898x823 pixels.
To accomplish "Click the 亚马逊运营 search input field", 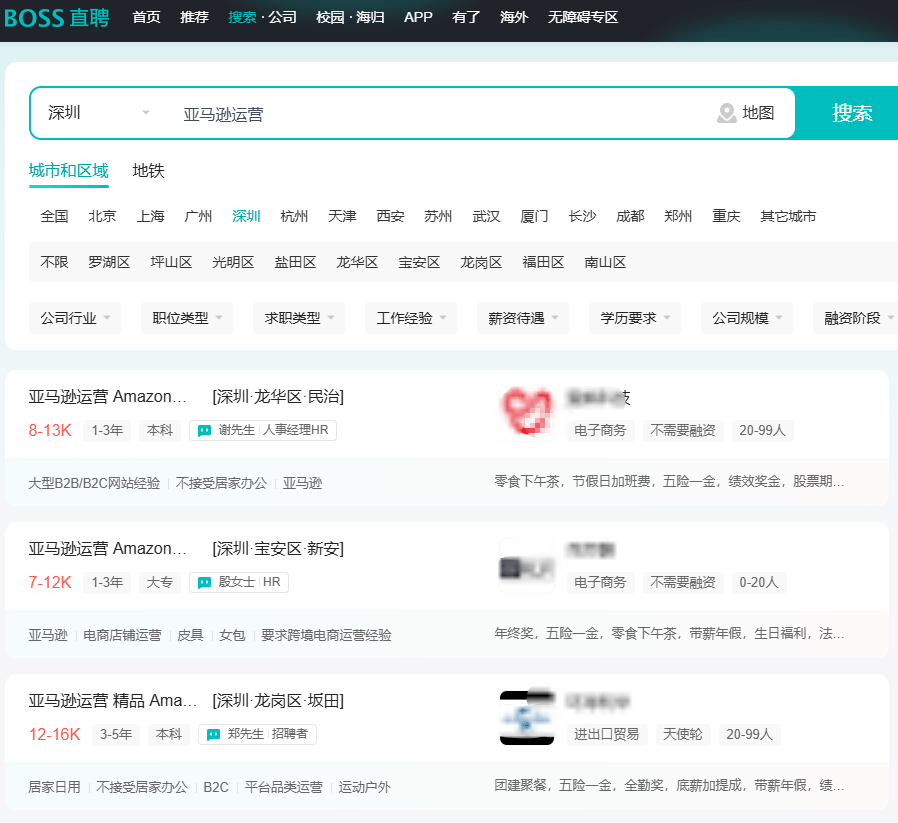I will tap(441, 114).
